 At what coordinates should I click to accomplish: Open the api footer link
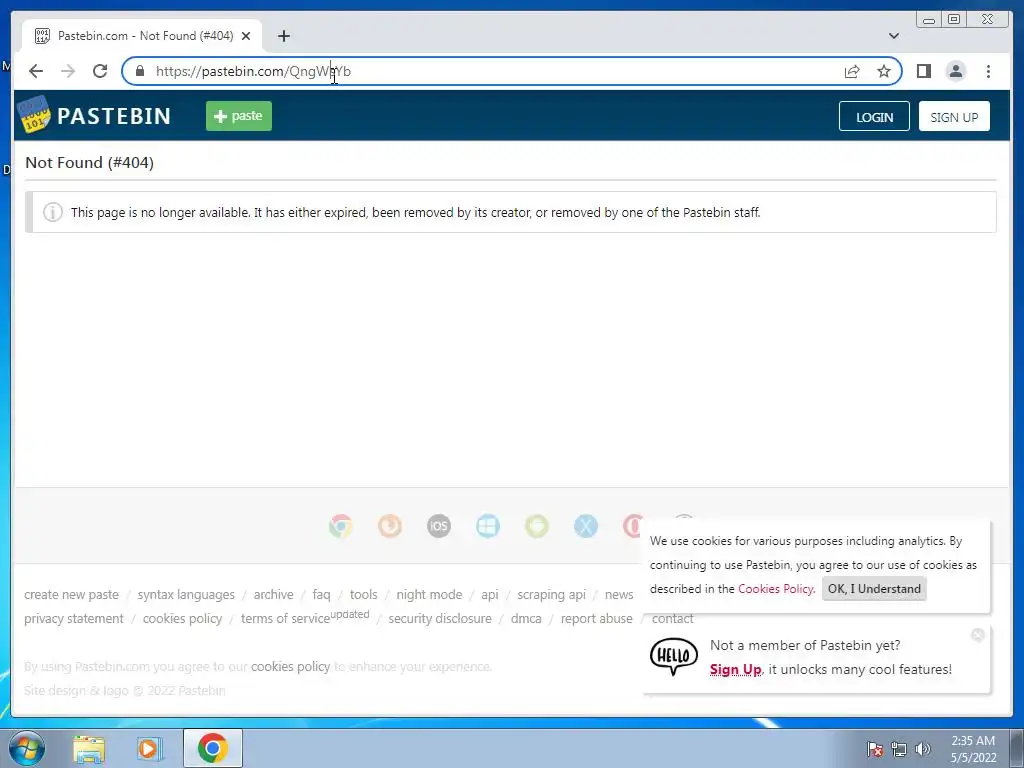point(490,594)
